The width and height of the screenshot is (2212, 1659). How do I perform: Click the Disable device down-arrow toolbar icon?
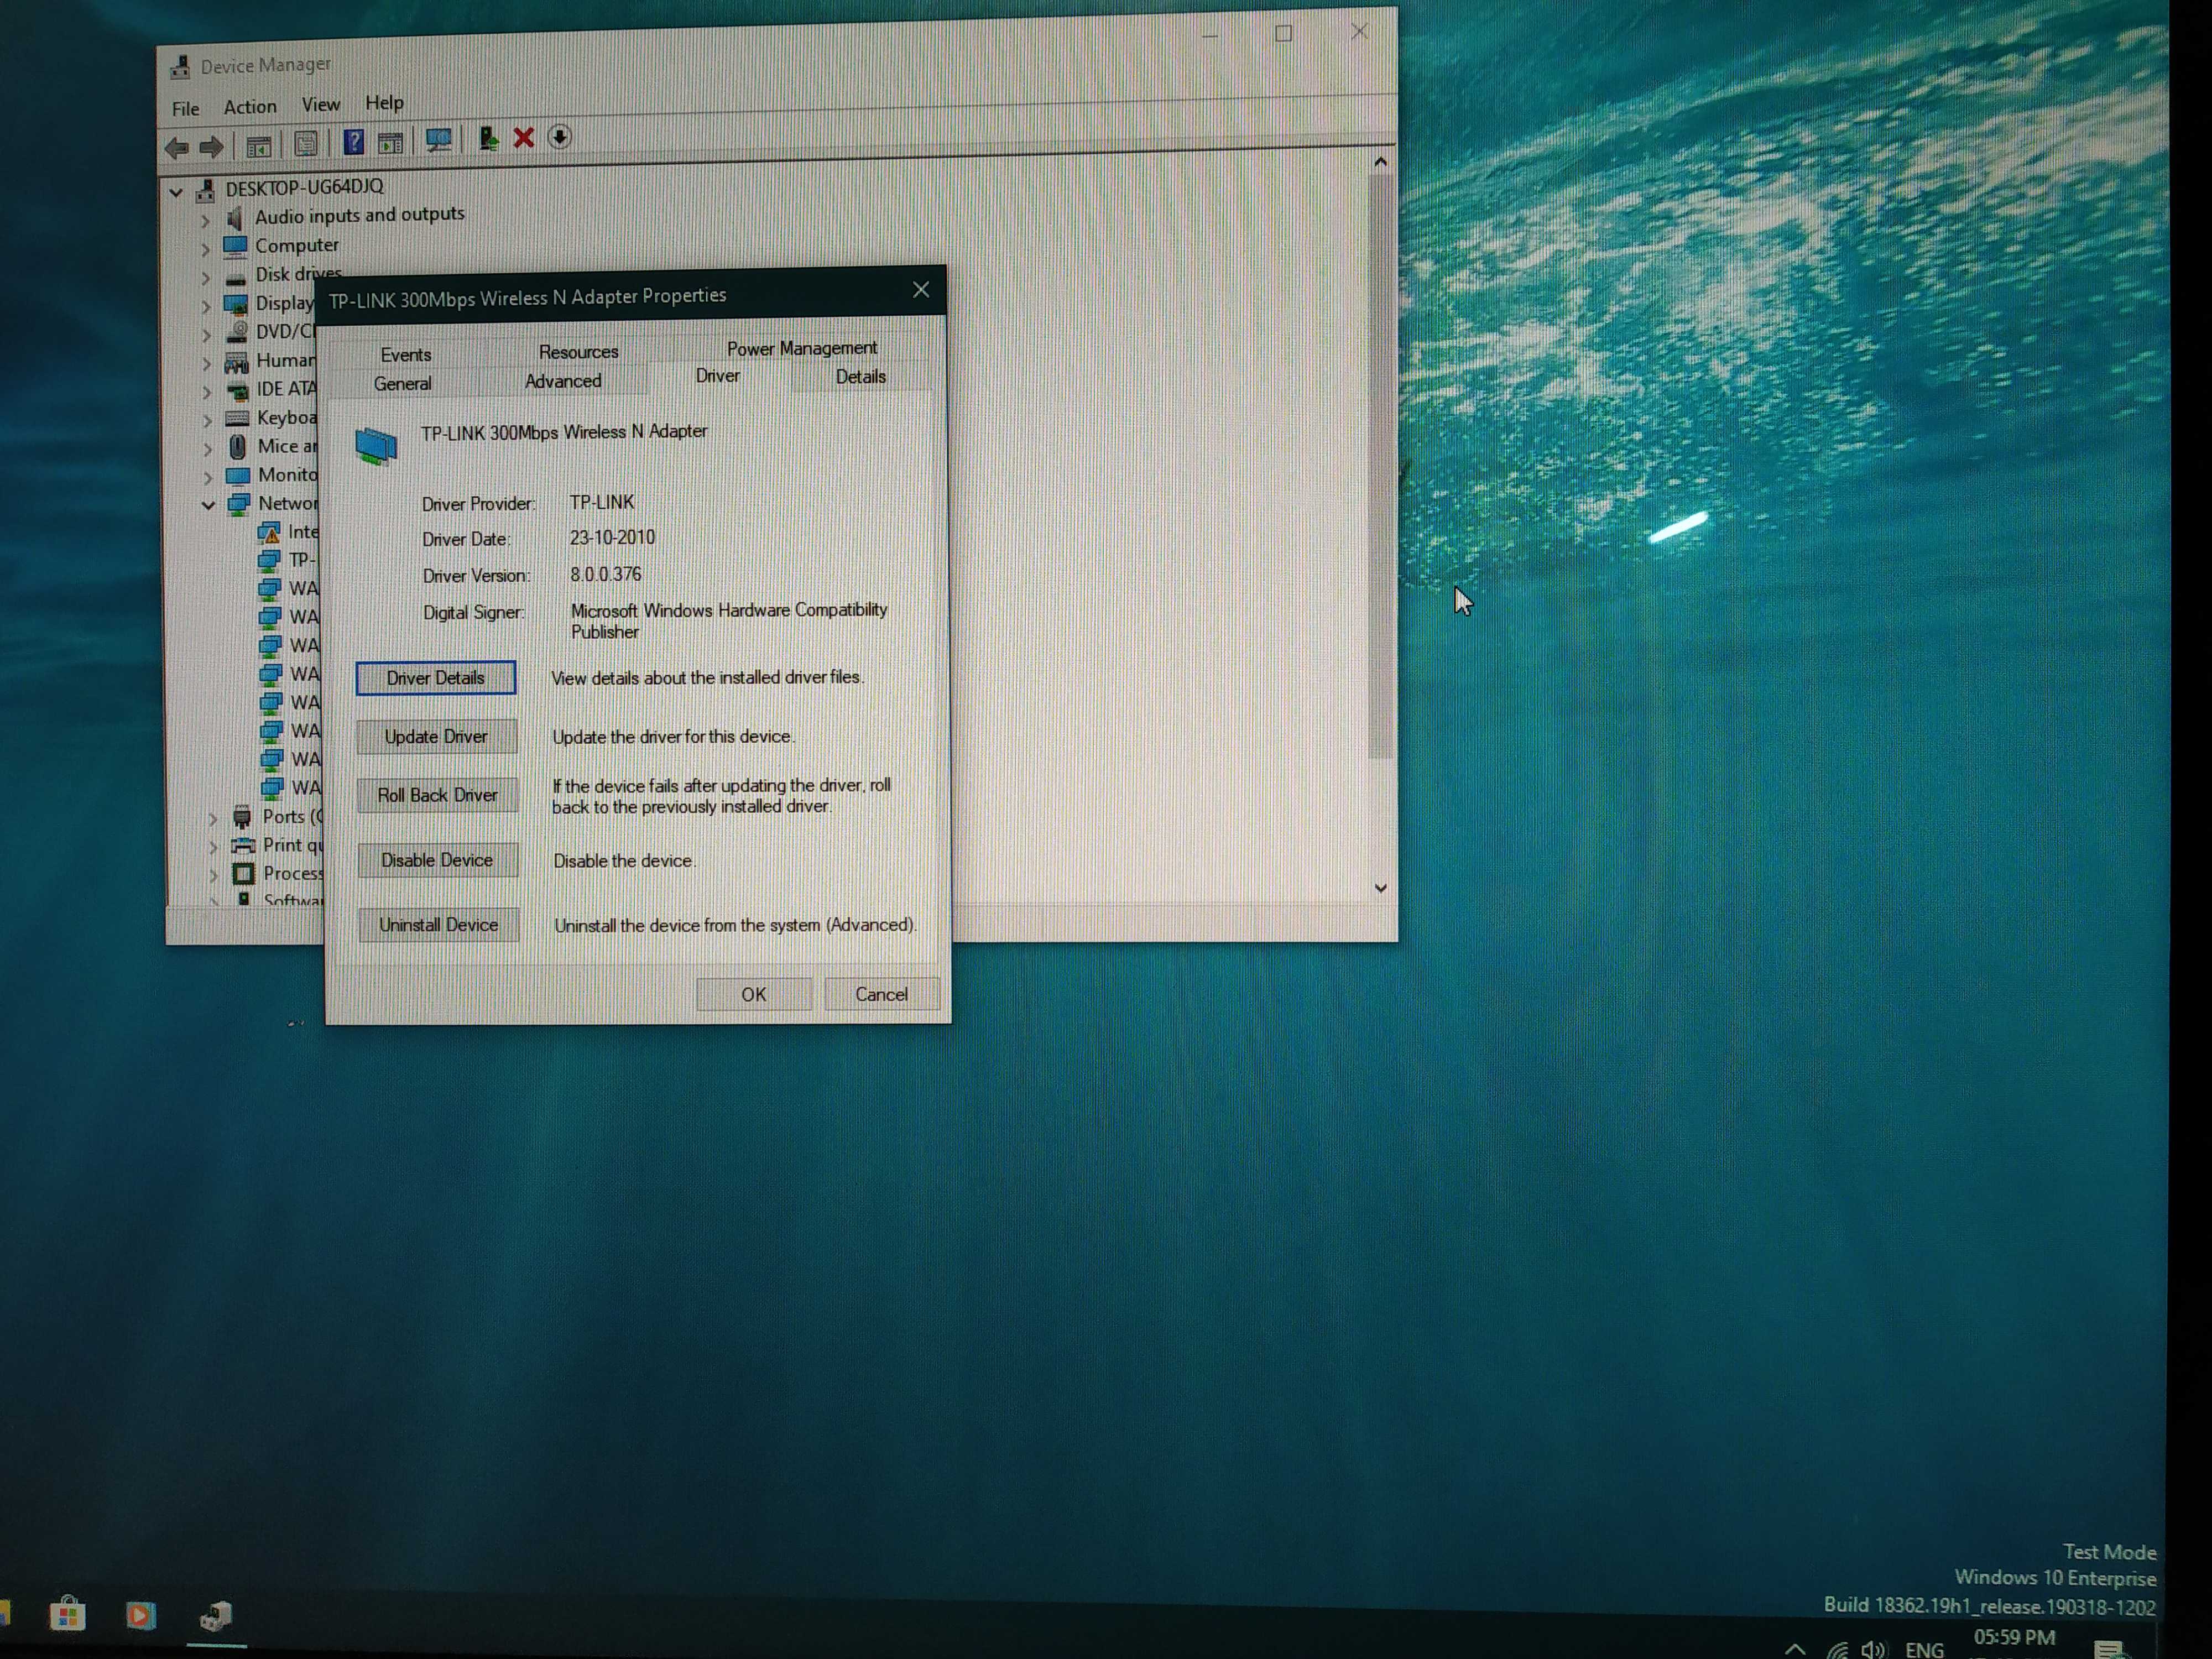pyautogui.click(x=560, y=137)
